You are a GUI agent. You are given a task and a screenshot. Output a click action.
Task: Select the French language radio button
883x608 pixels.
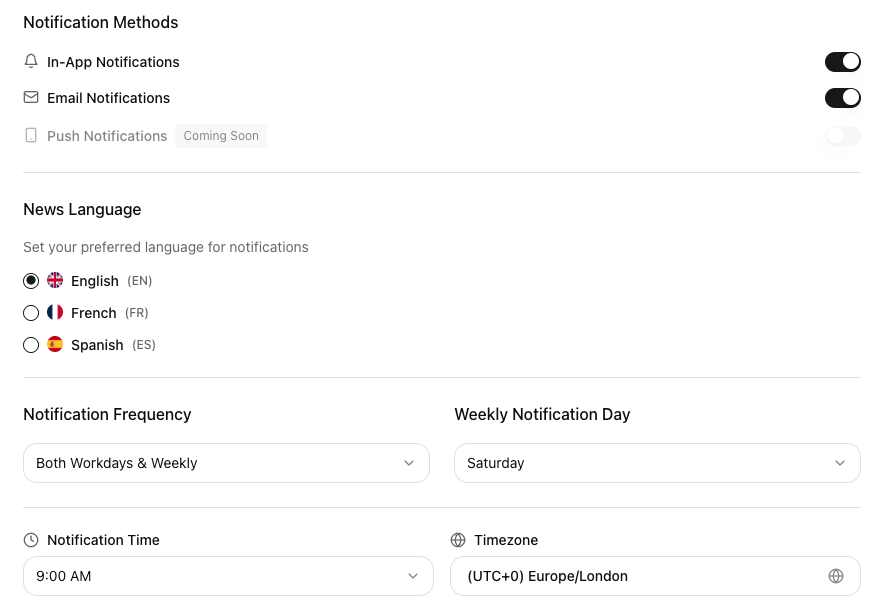pyautogui.click(x=31, y=313)
